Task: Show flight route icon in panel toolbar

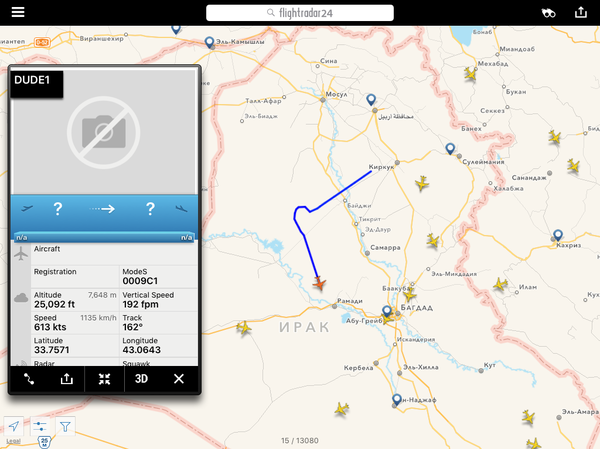Action: click(29, 379)
